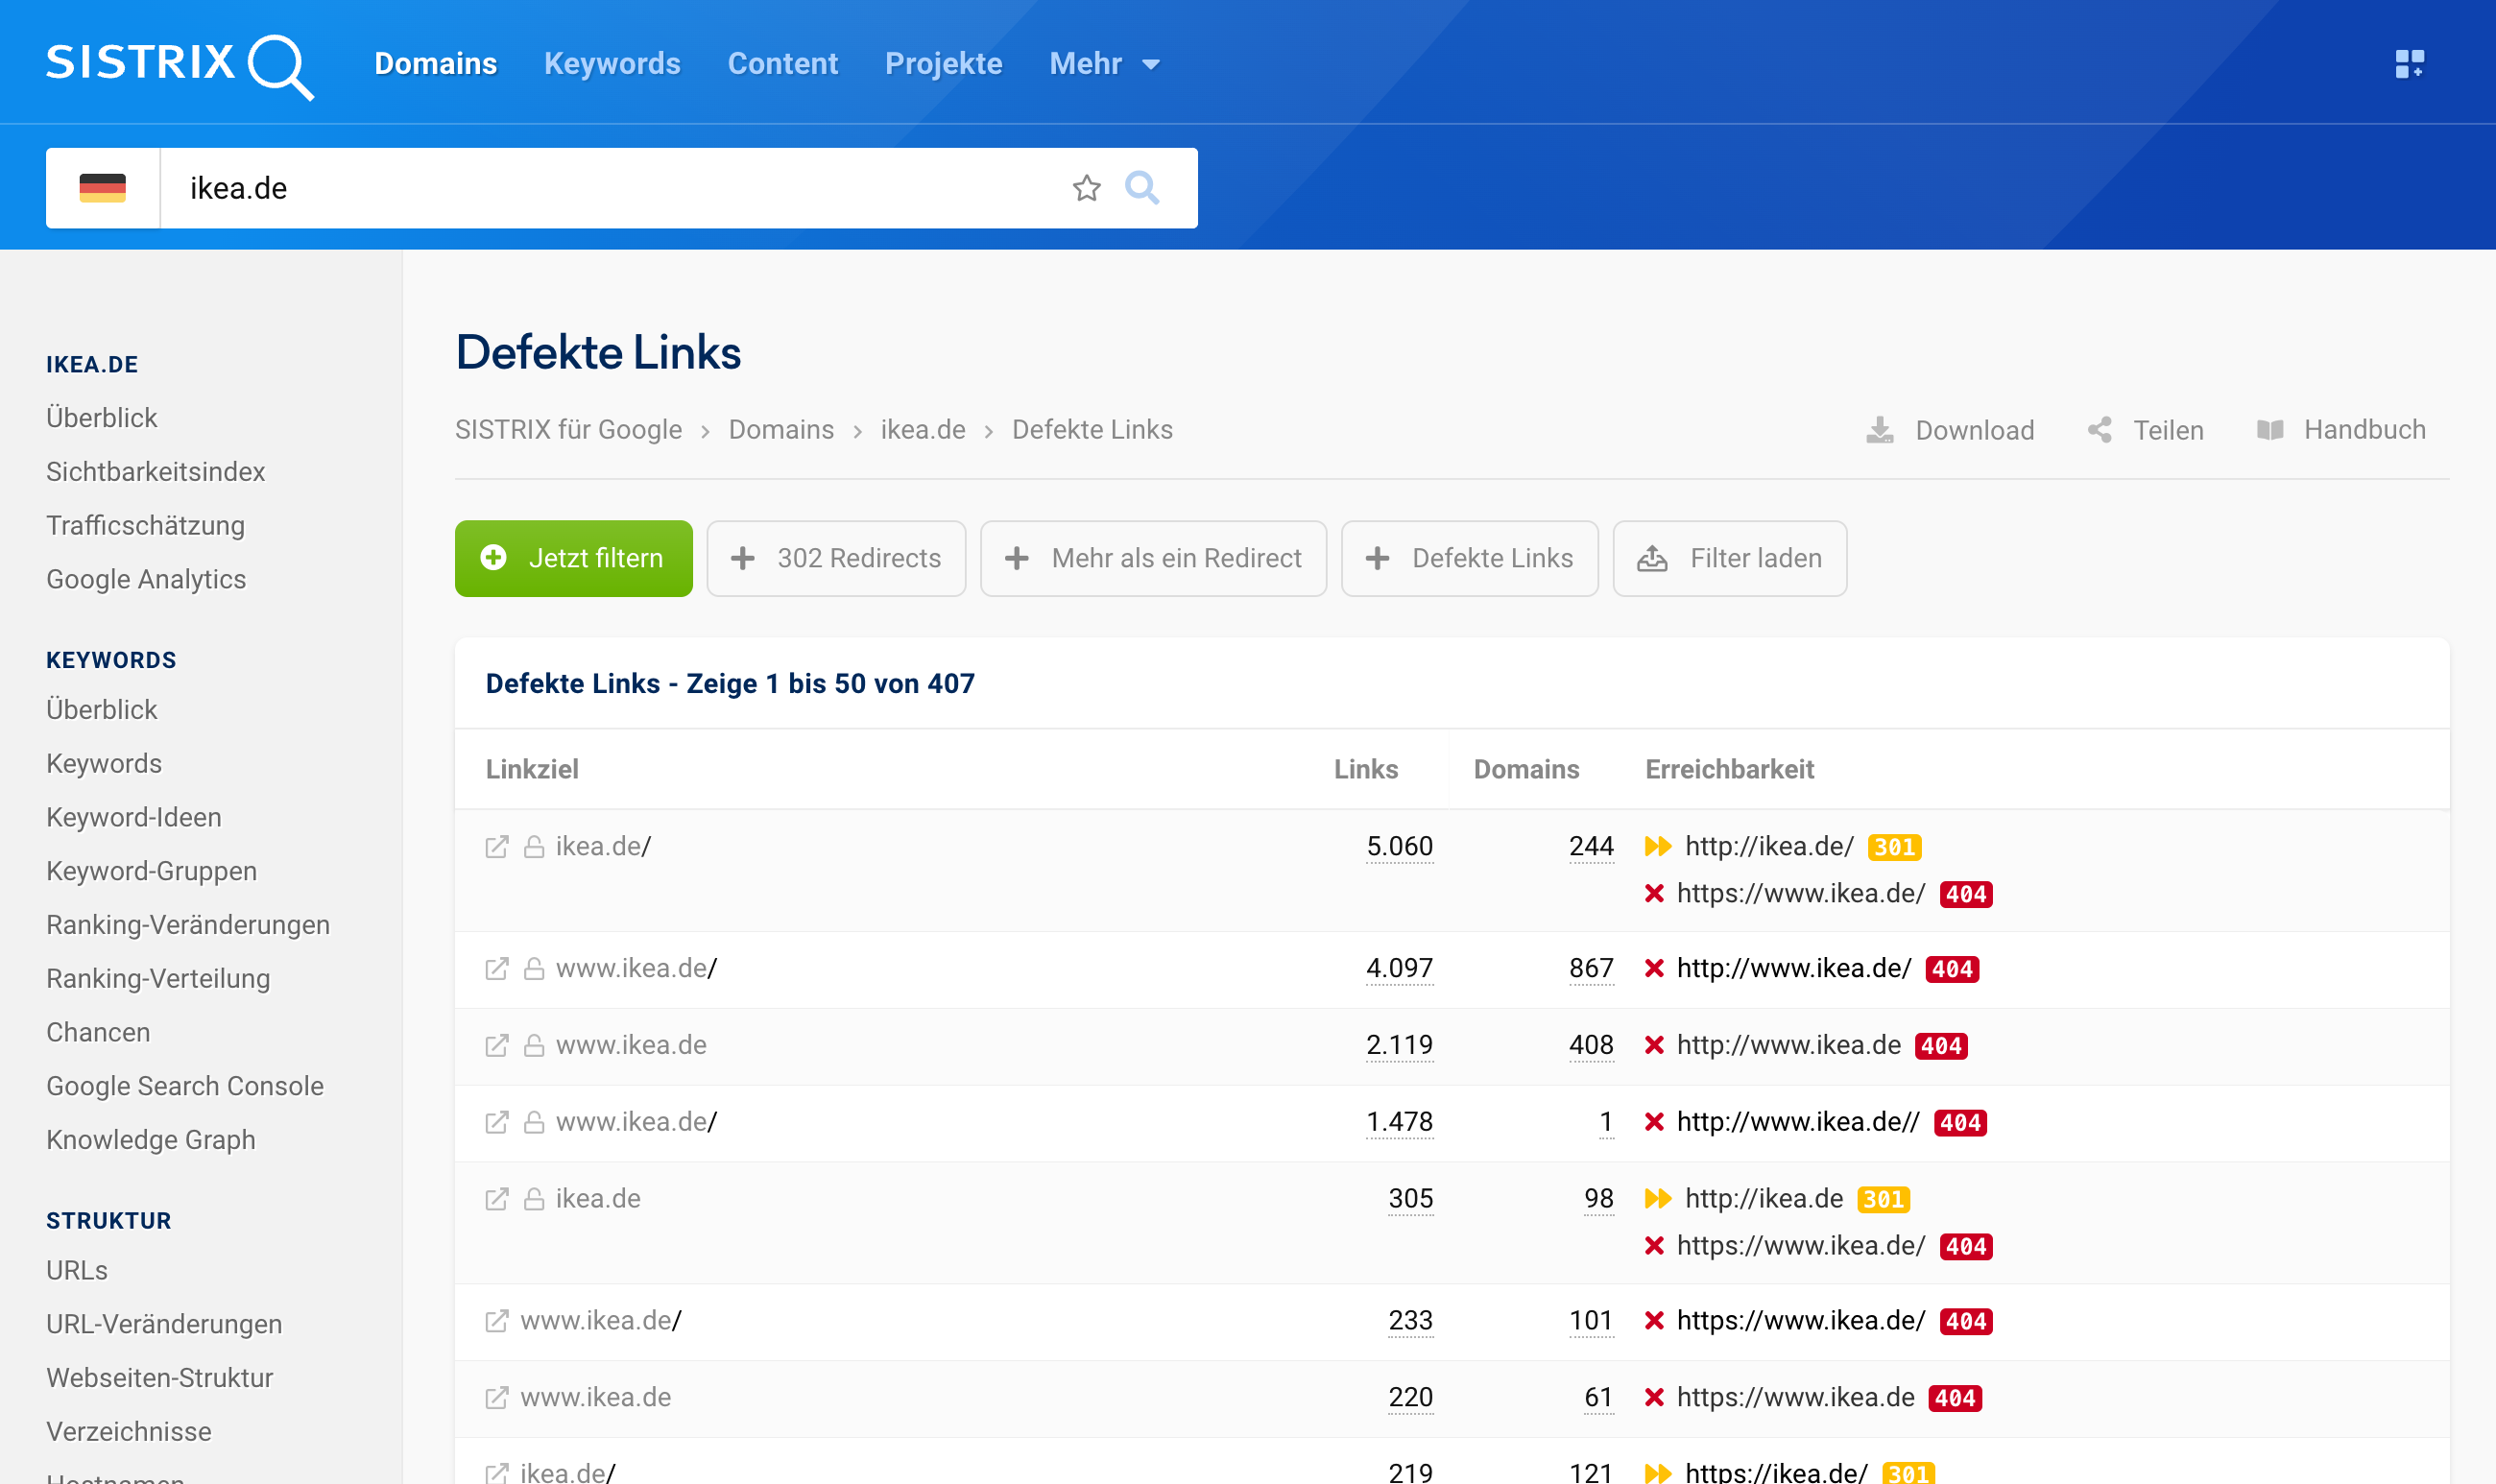Click the Teilen share icon

2100,430
